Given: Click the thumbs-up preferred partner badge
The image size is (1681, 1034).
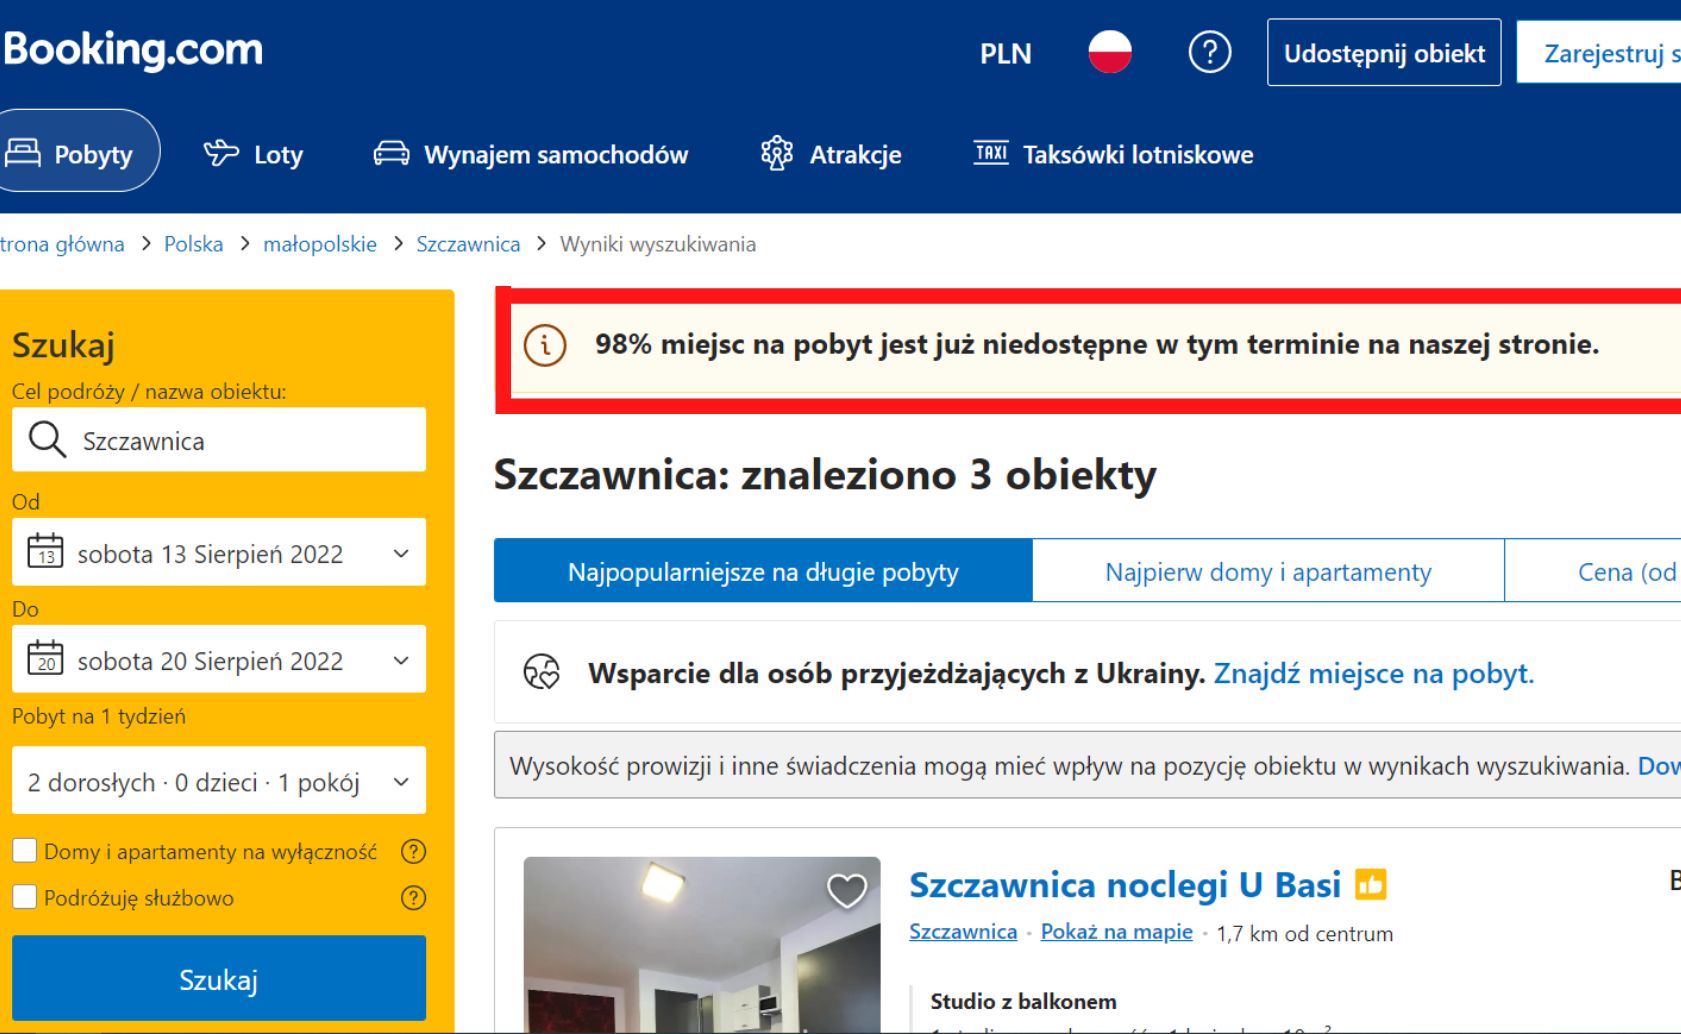Looking at the screenshot, I should coord(1371,885).
